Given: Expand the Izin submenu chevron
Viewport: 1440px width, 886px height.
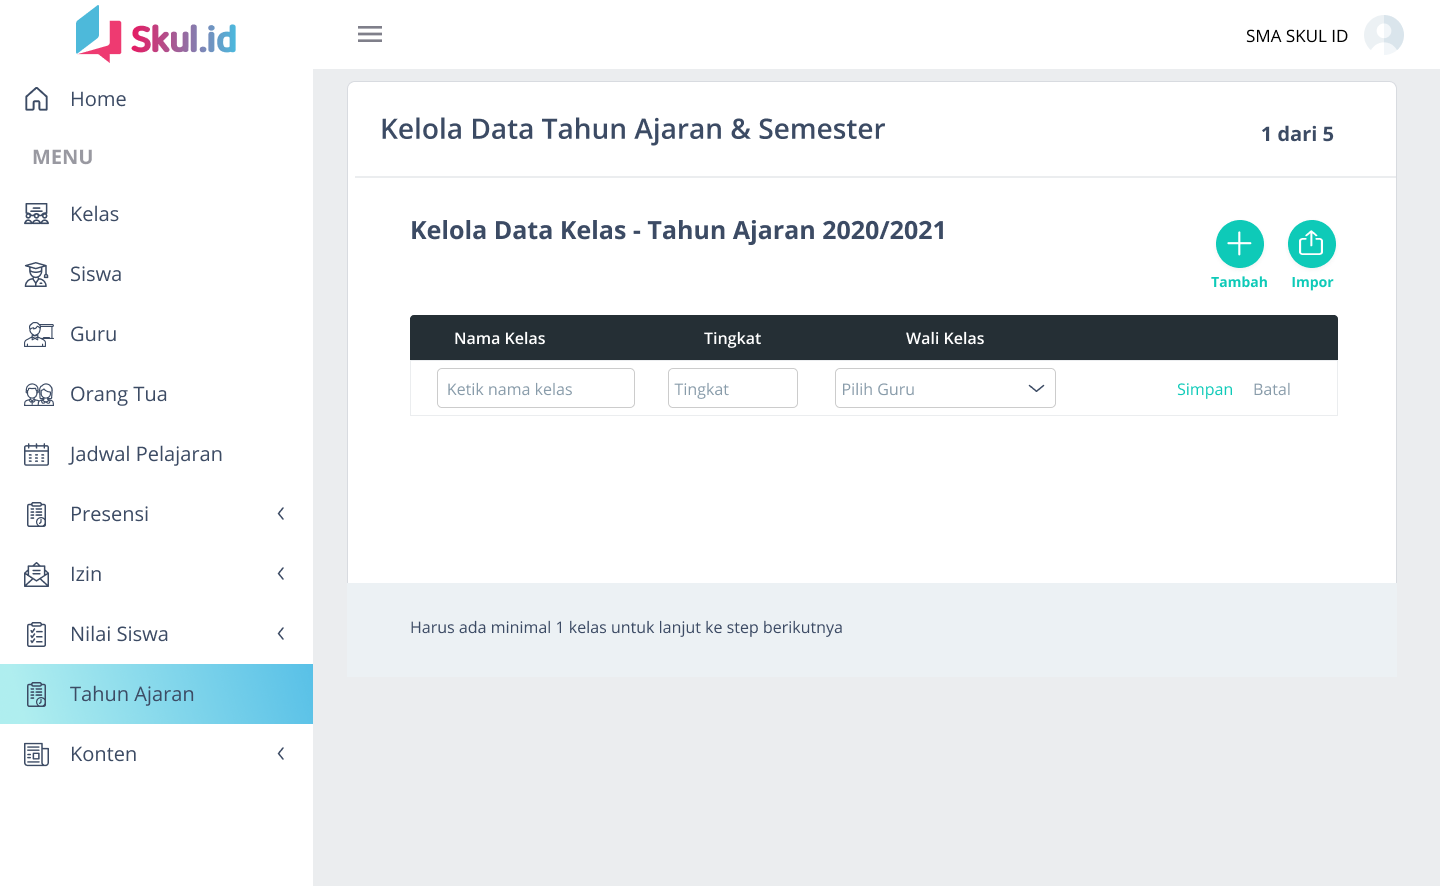Looking at the screenshot, I should pyautogui.click(x=281, y=574).
